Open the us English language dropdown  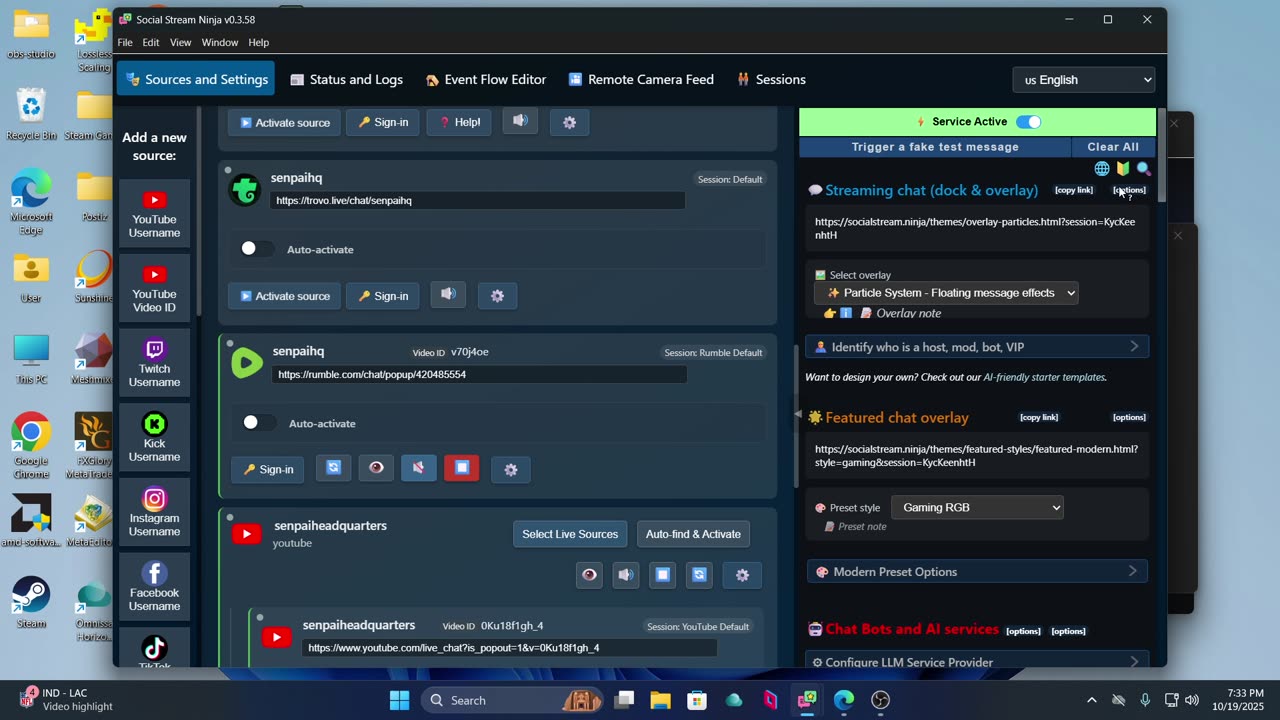pyautogui.click(x=1084, y=80)
